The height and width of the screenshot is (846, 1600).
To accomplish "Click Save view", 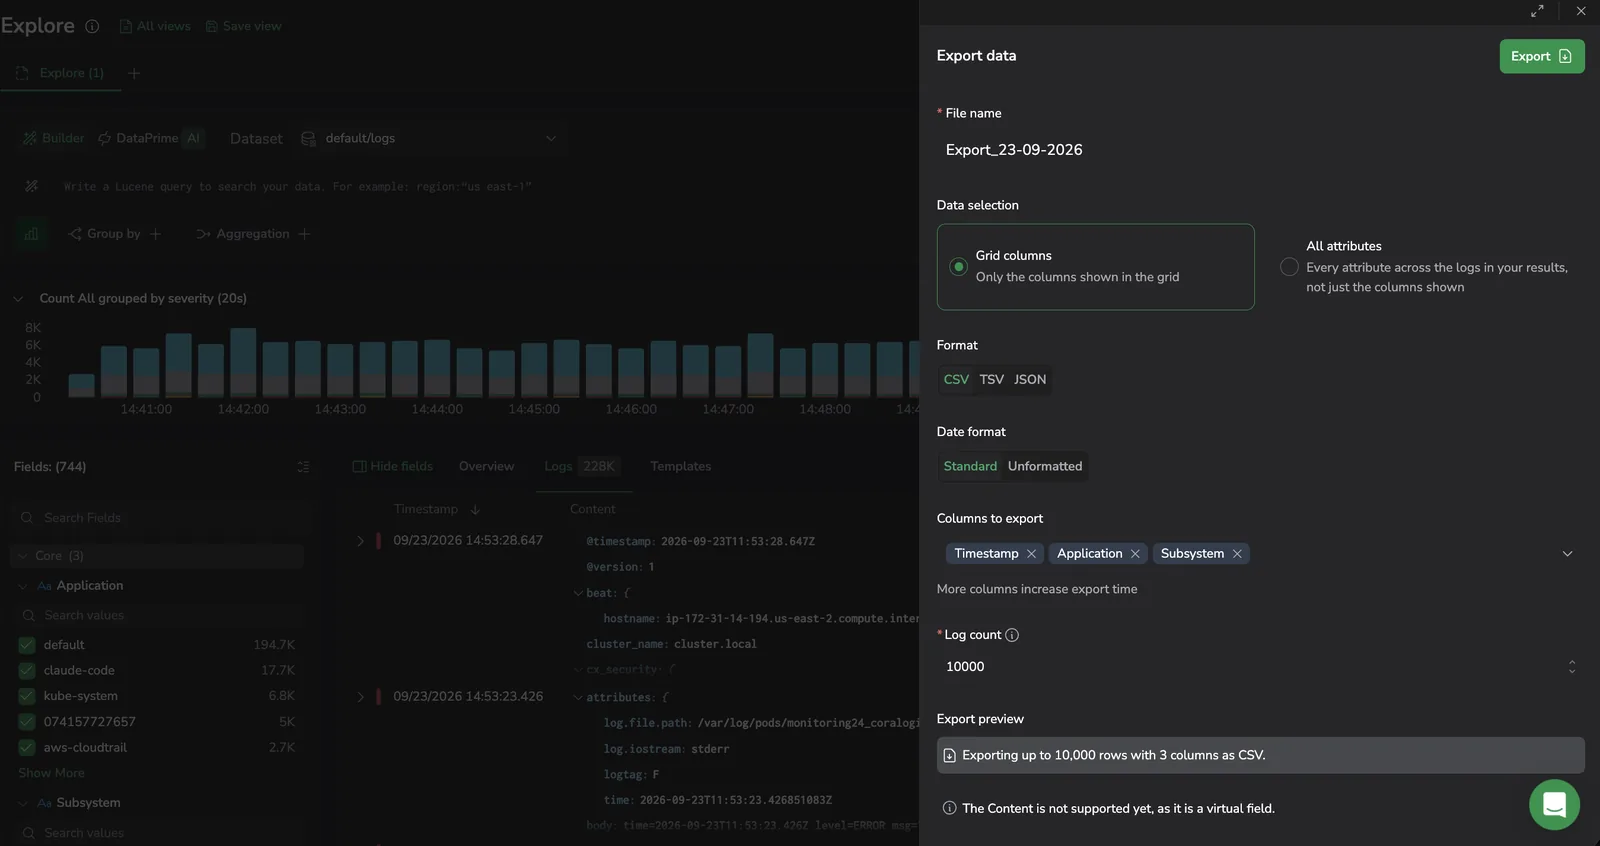I will tap(243, 26).
